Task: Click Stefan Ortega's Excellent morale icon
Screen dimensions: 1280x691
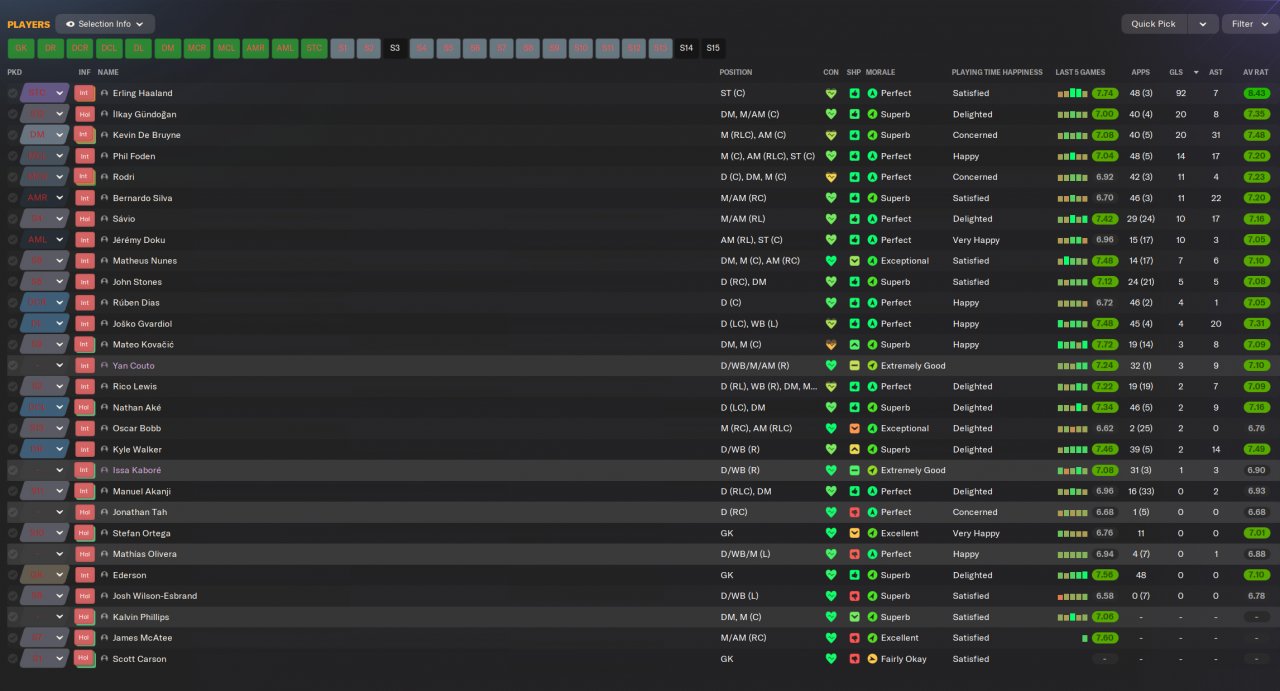Action: click(x=872, y=533)
